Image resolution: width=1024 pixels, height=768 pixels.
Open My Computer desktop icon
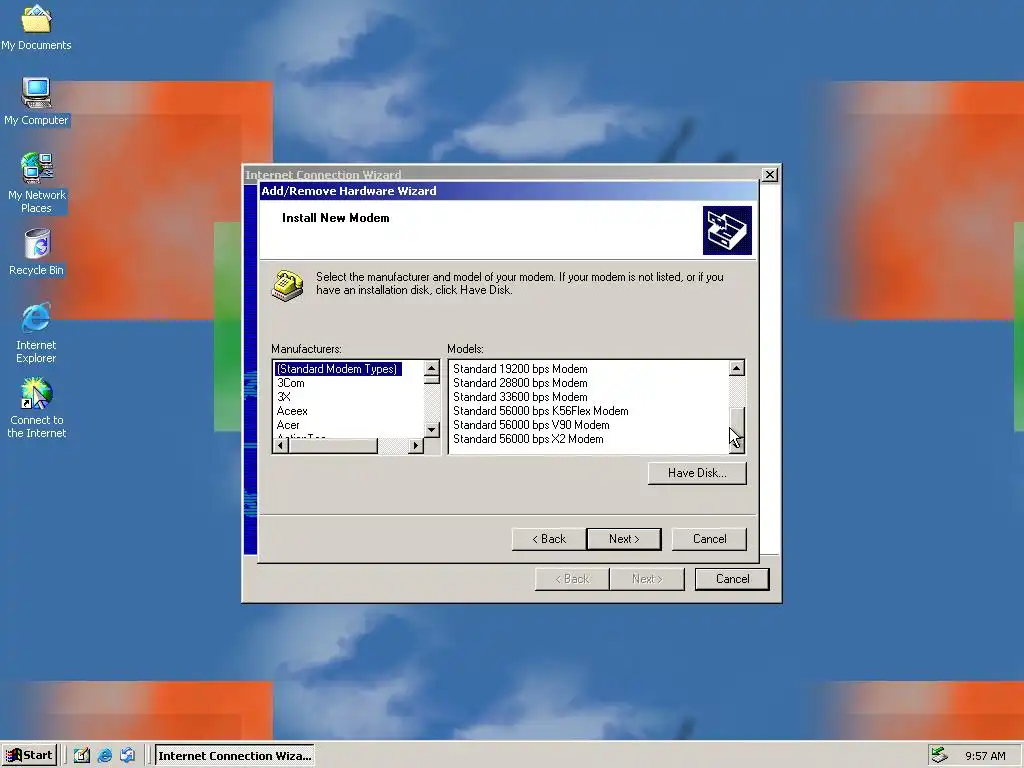[36, 101]
